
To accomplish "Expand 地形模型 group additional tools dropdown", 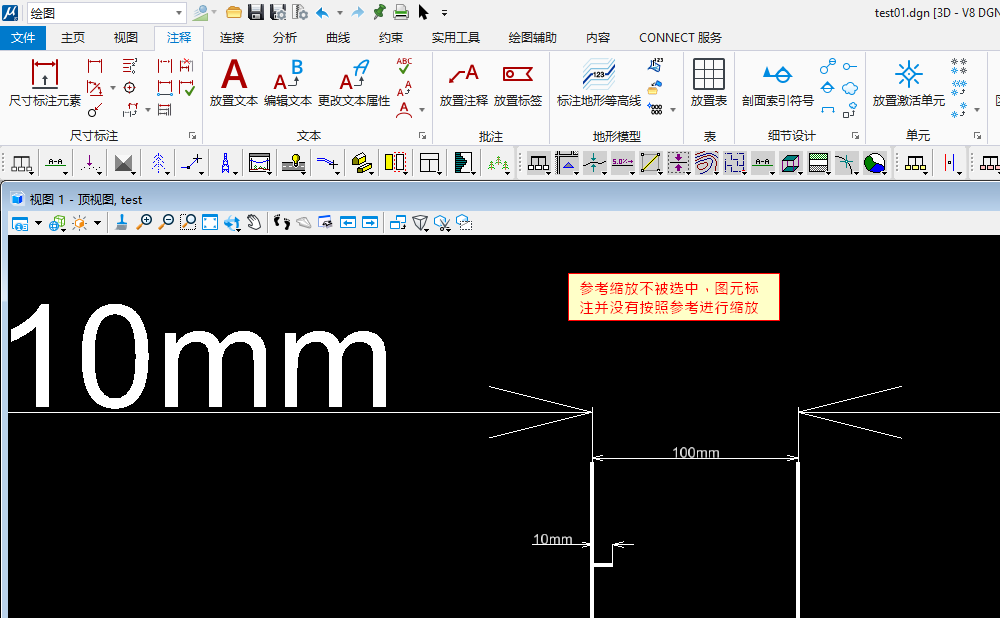I will click(x=673, y=110).
